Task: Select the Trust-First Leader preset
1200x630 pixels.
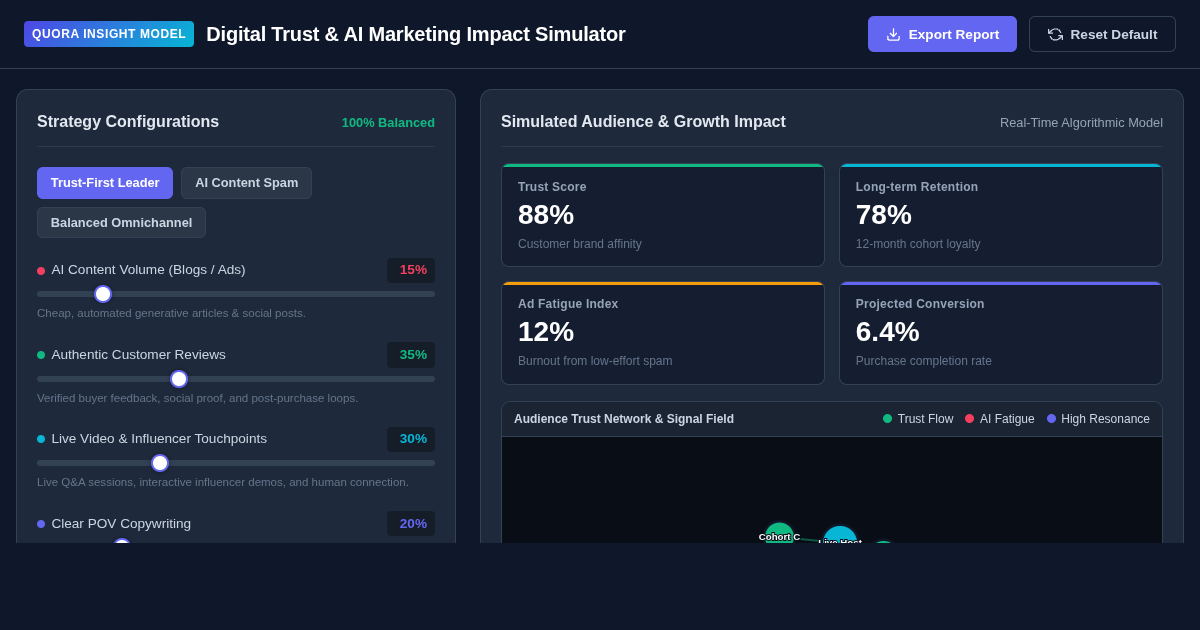Action: [x=105, y=183]
